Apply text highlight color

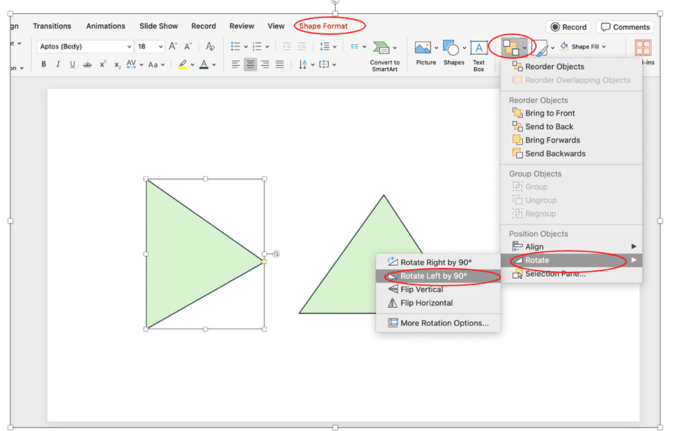tap(183, 65)
